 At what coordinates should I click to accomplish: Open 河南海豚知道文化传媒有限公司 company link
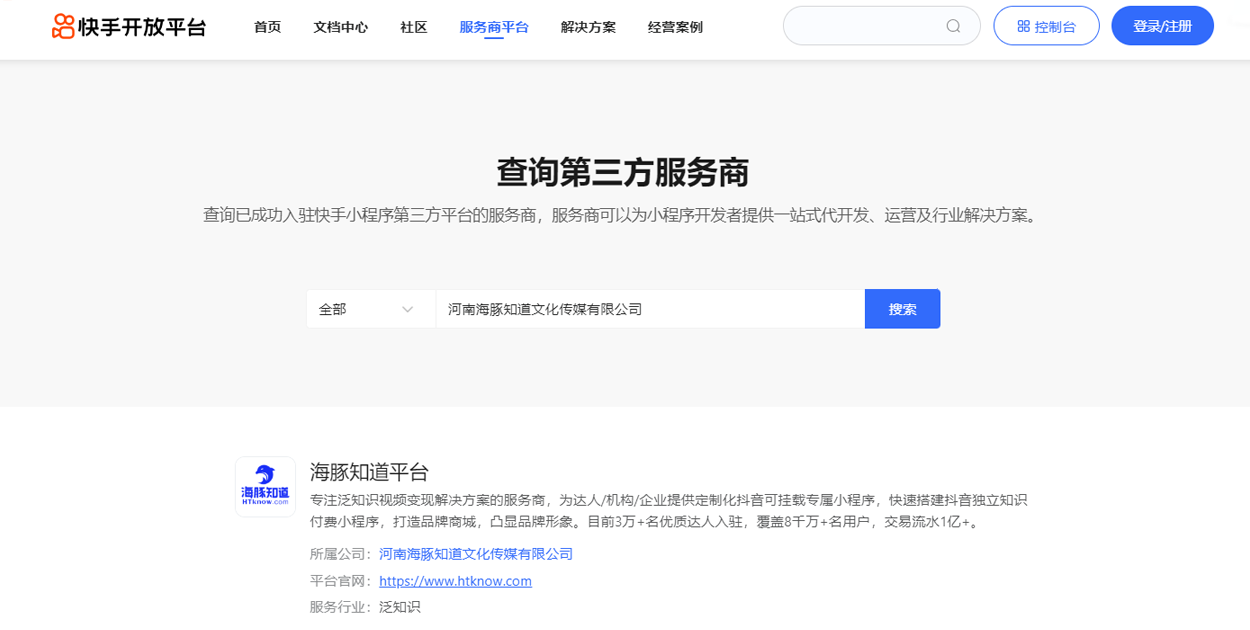click(x=476, y=554)
